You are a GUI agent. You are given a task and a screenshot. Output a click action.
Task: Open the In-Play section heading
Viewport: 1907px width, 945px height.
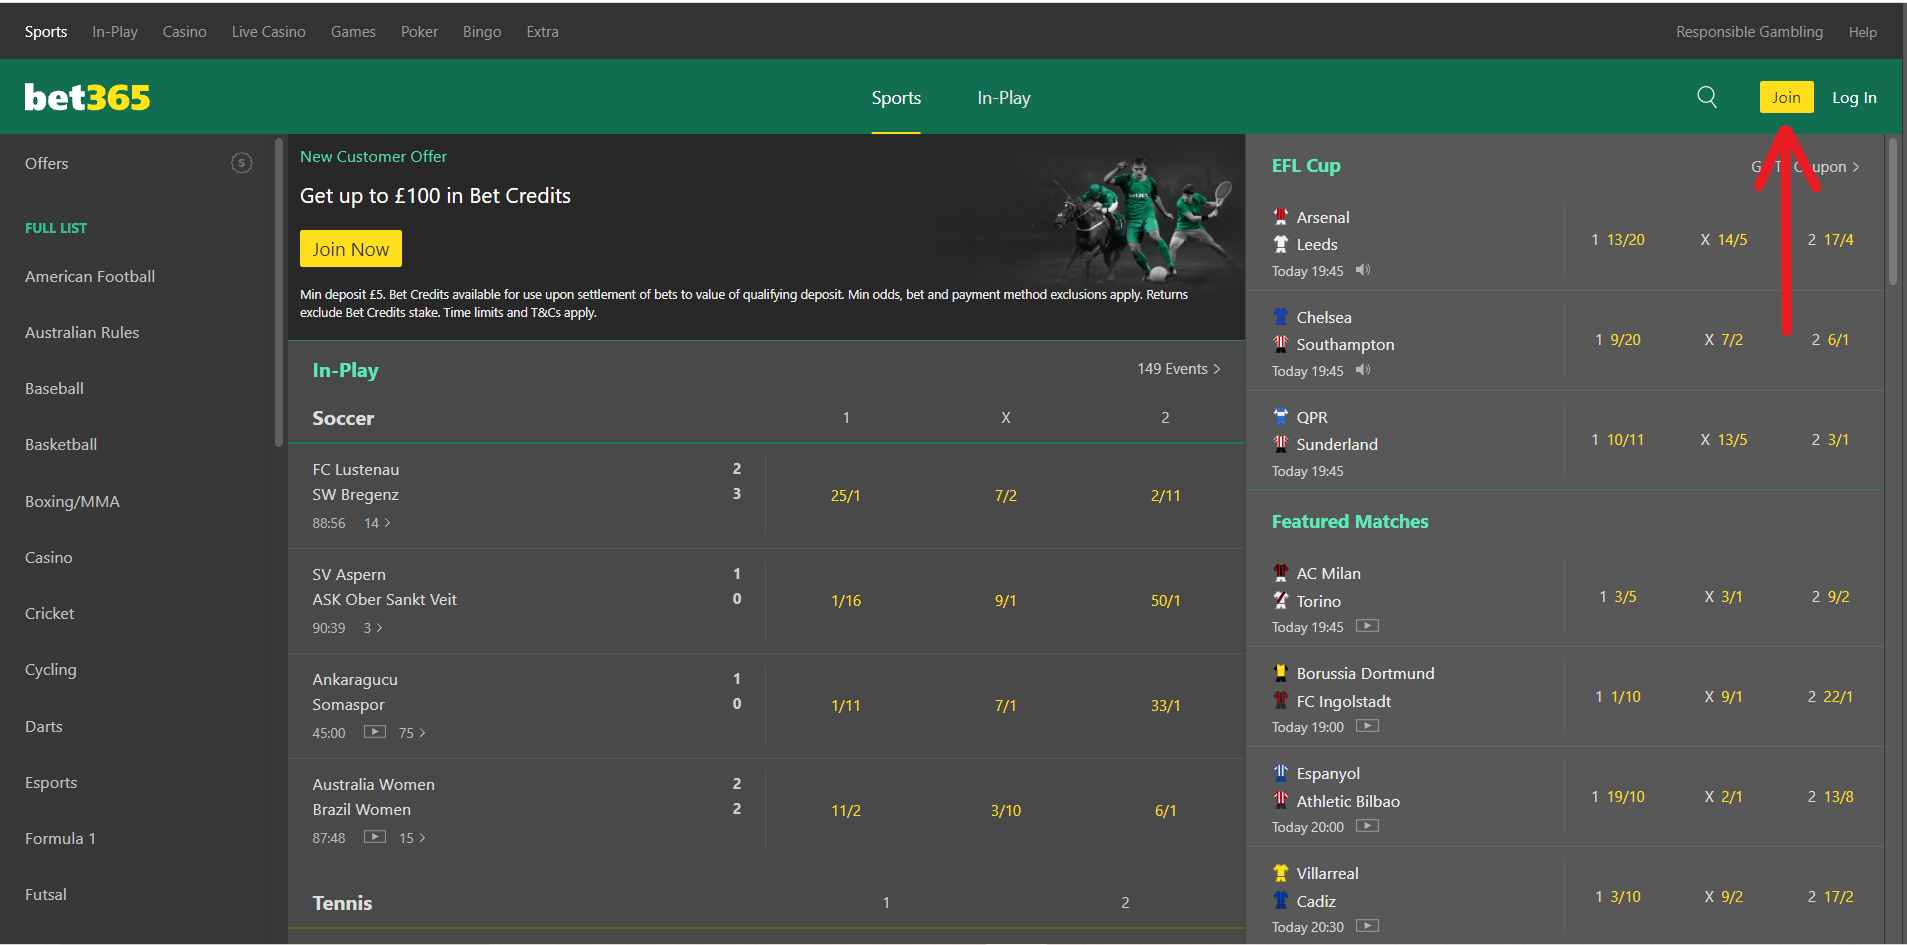pos(345,371)
